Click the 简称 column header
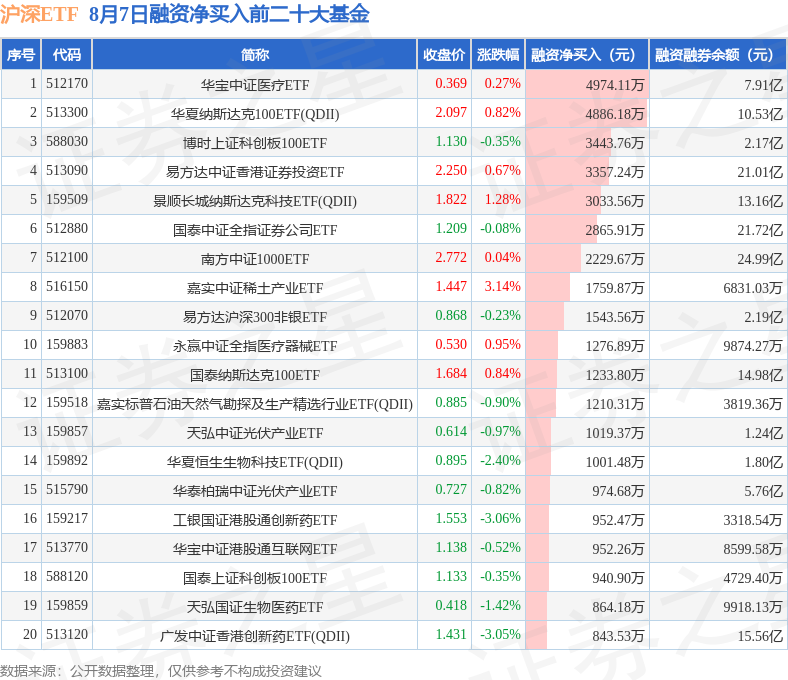The width and height of the screenshot is (788, 680). pyautogui.click(x=255, y=54)
